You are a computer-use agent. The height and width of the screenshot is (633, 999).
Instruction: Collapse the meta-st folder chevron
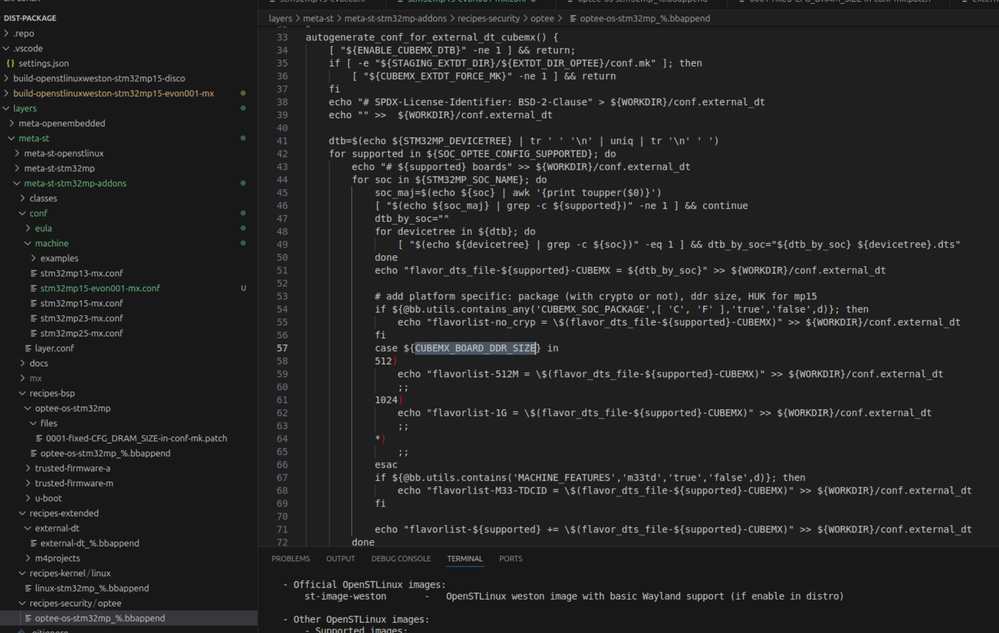click(11, 138)
